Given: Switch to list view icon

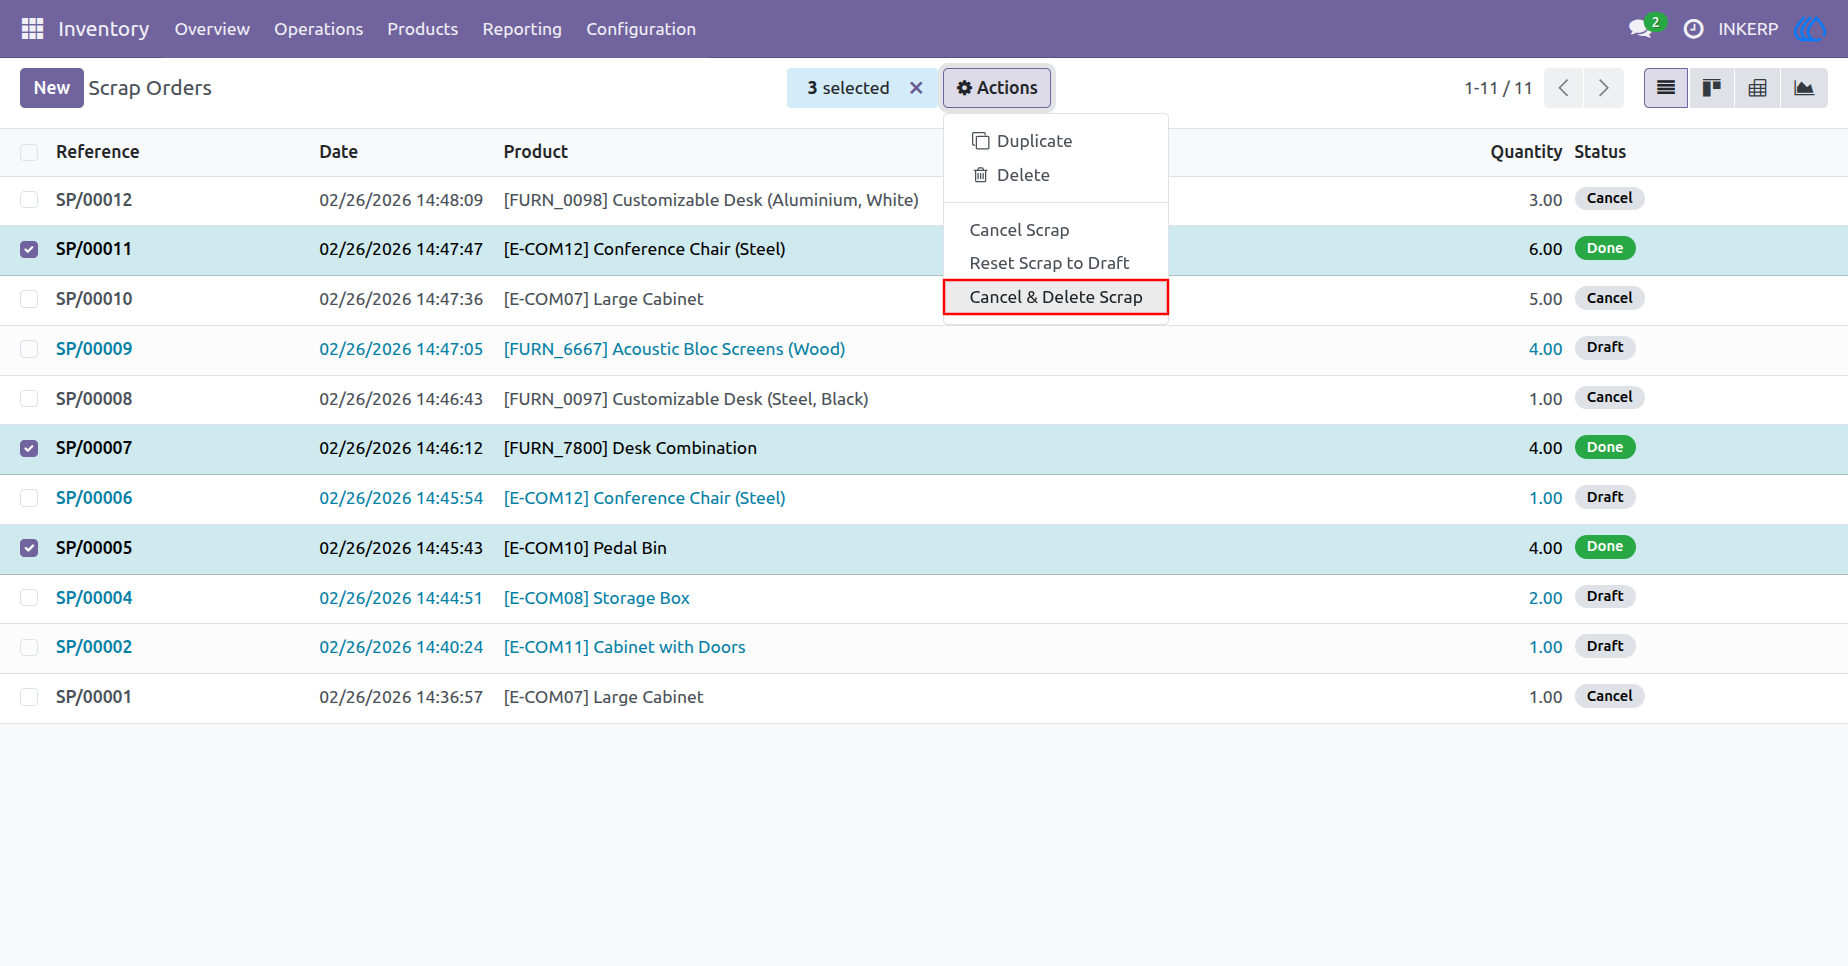Looking at the screenshot, I should (x=1666, y=88).
